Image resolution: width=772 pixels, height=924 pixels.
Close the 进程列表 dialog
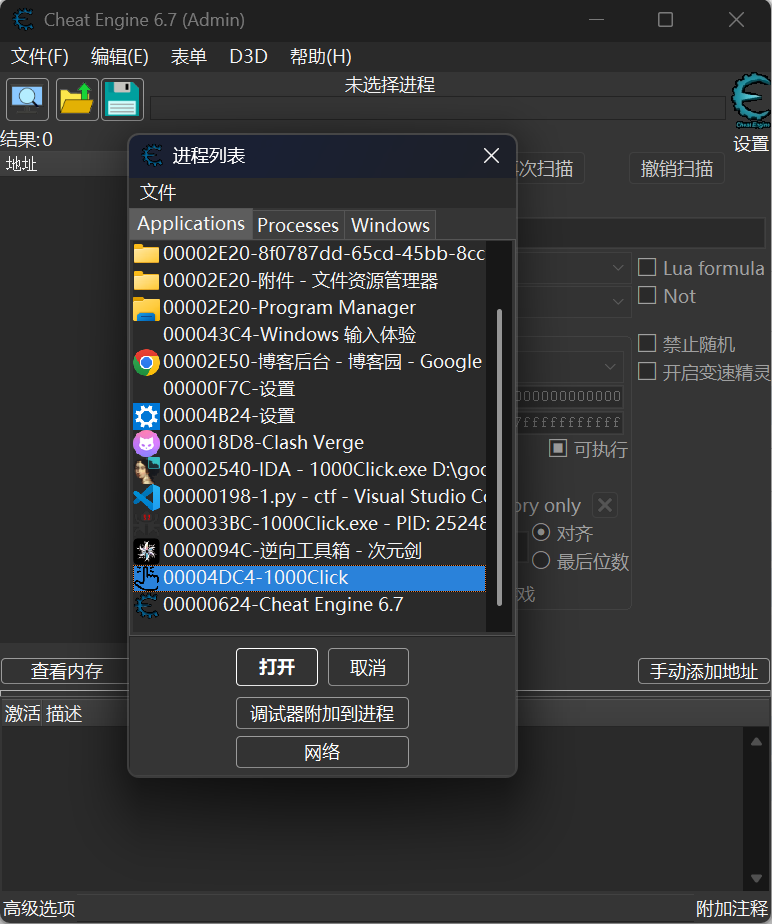click(x=491, y=156)
